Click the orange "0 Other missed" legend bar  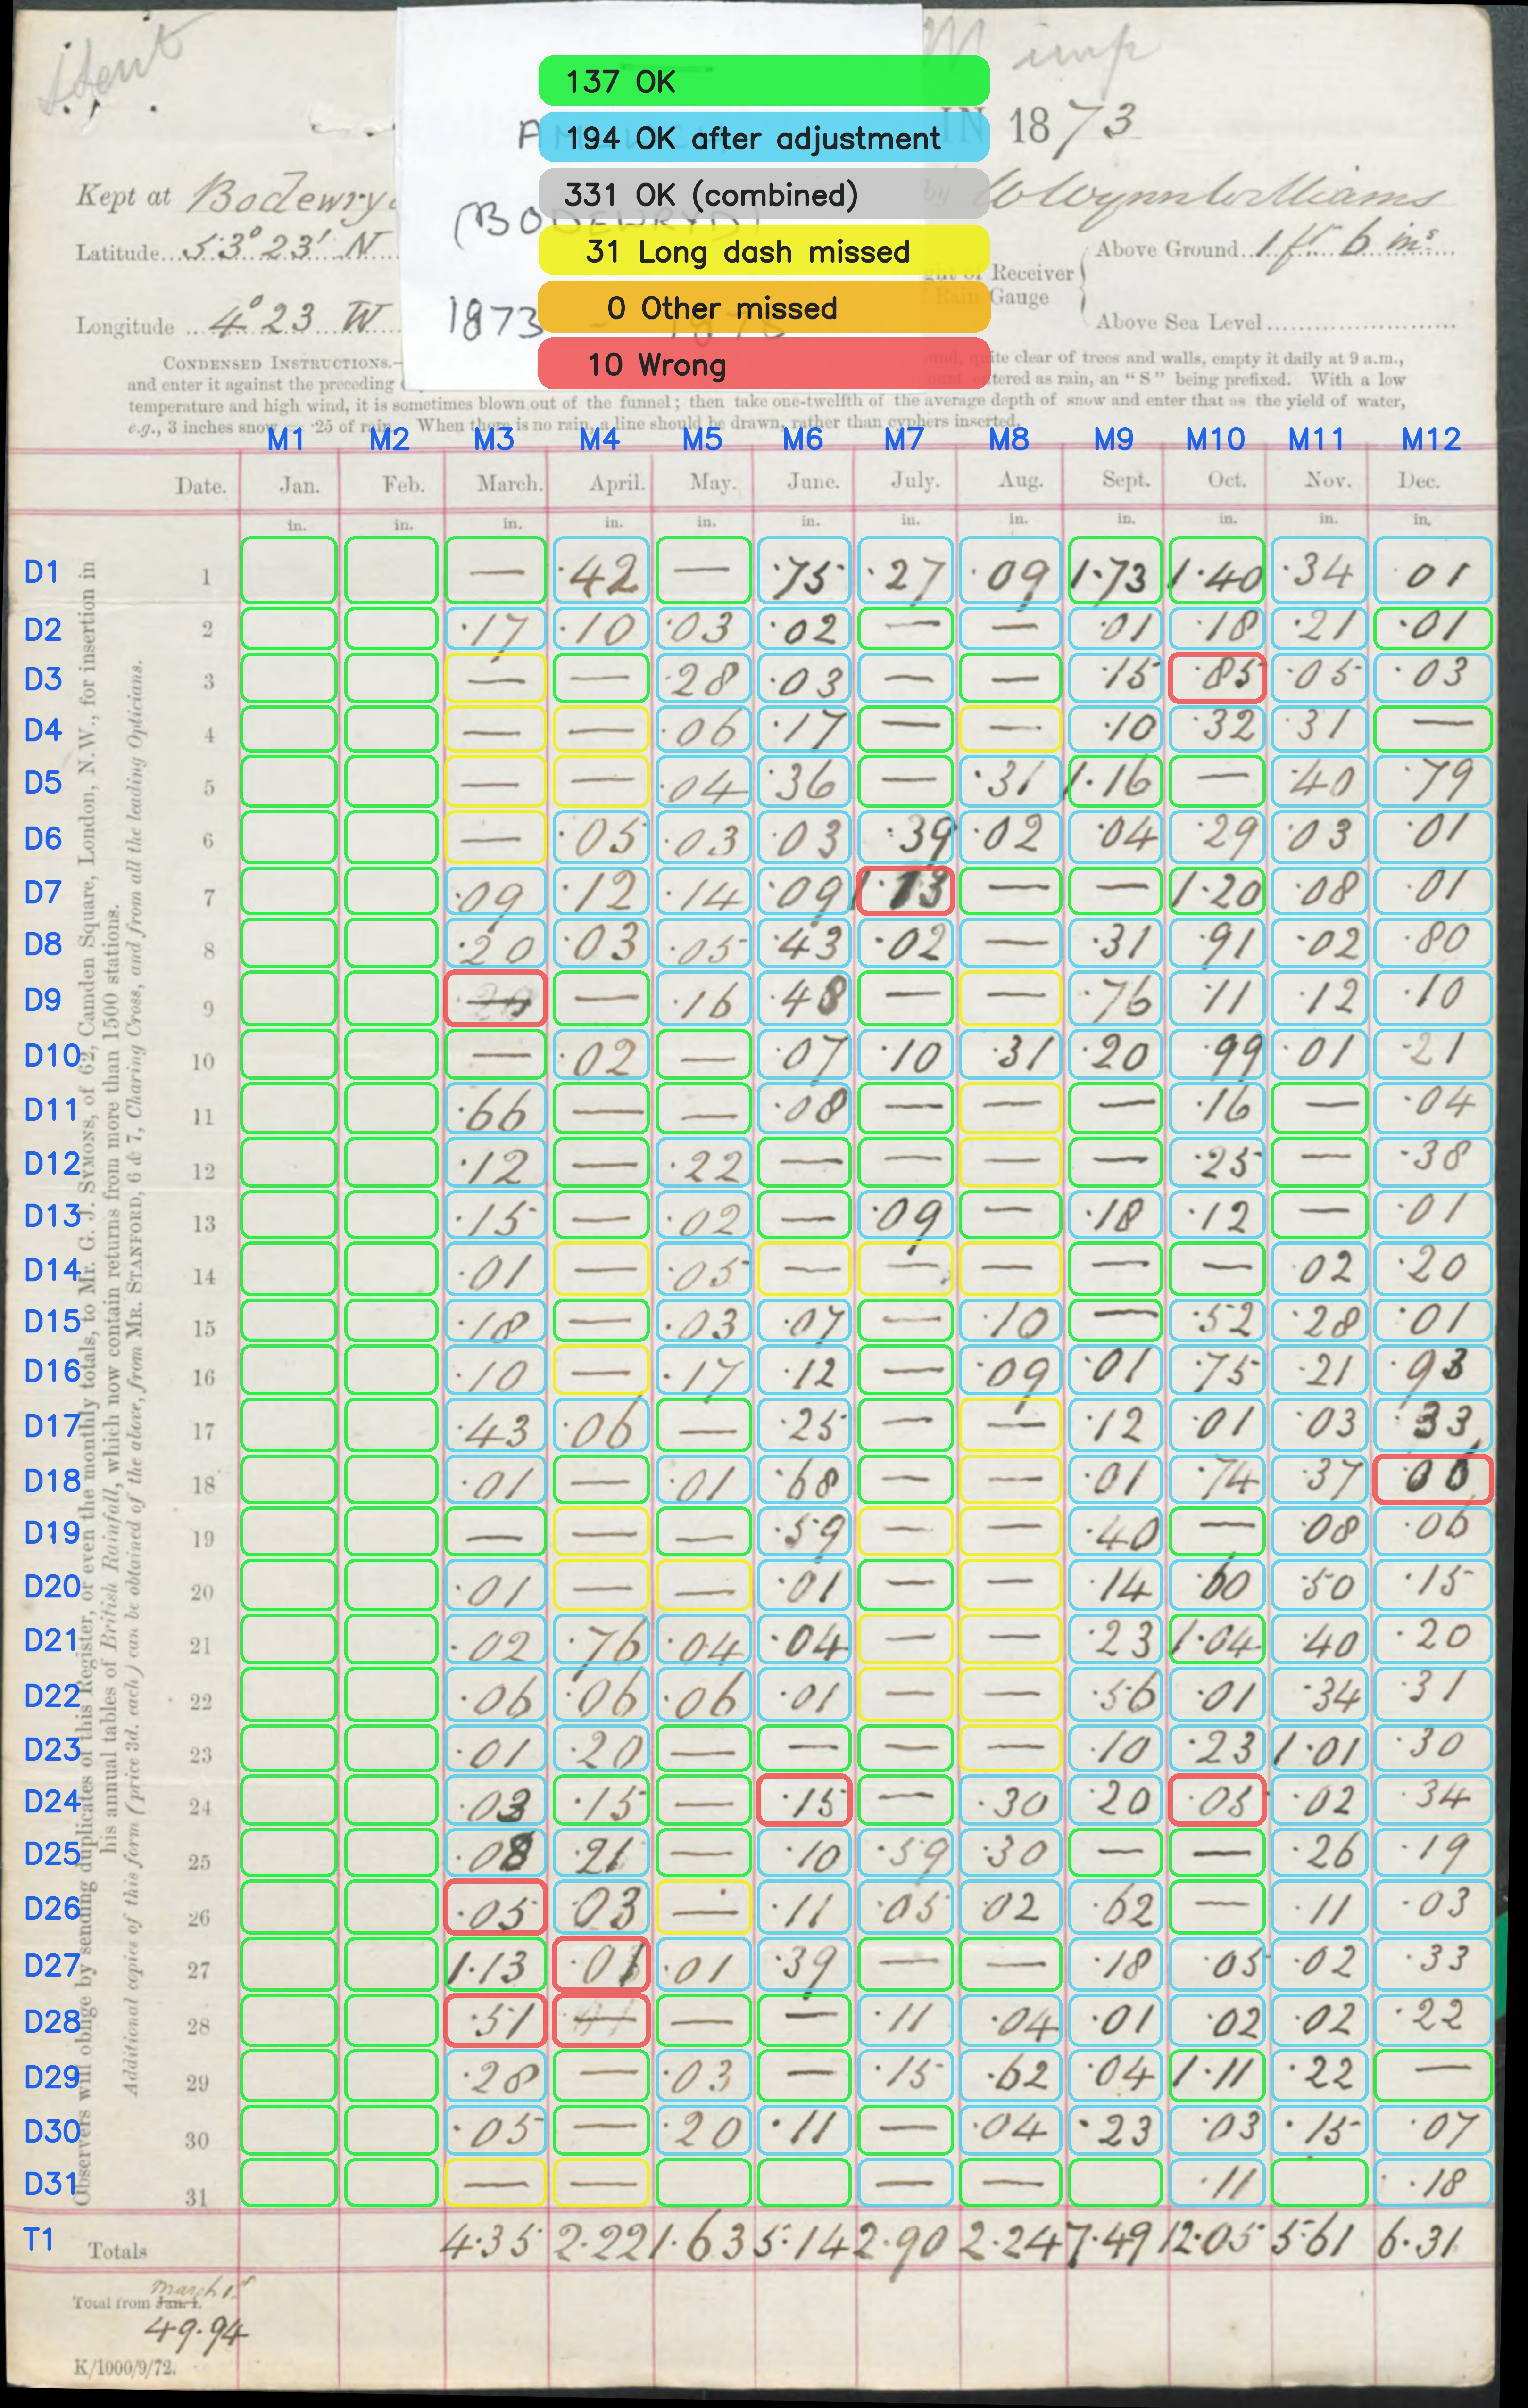[x=764, y=308]
